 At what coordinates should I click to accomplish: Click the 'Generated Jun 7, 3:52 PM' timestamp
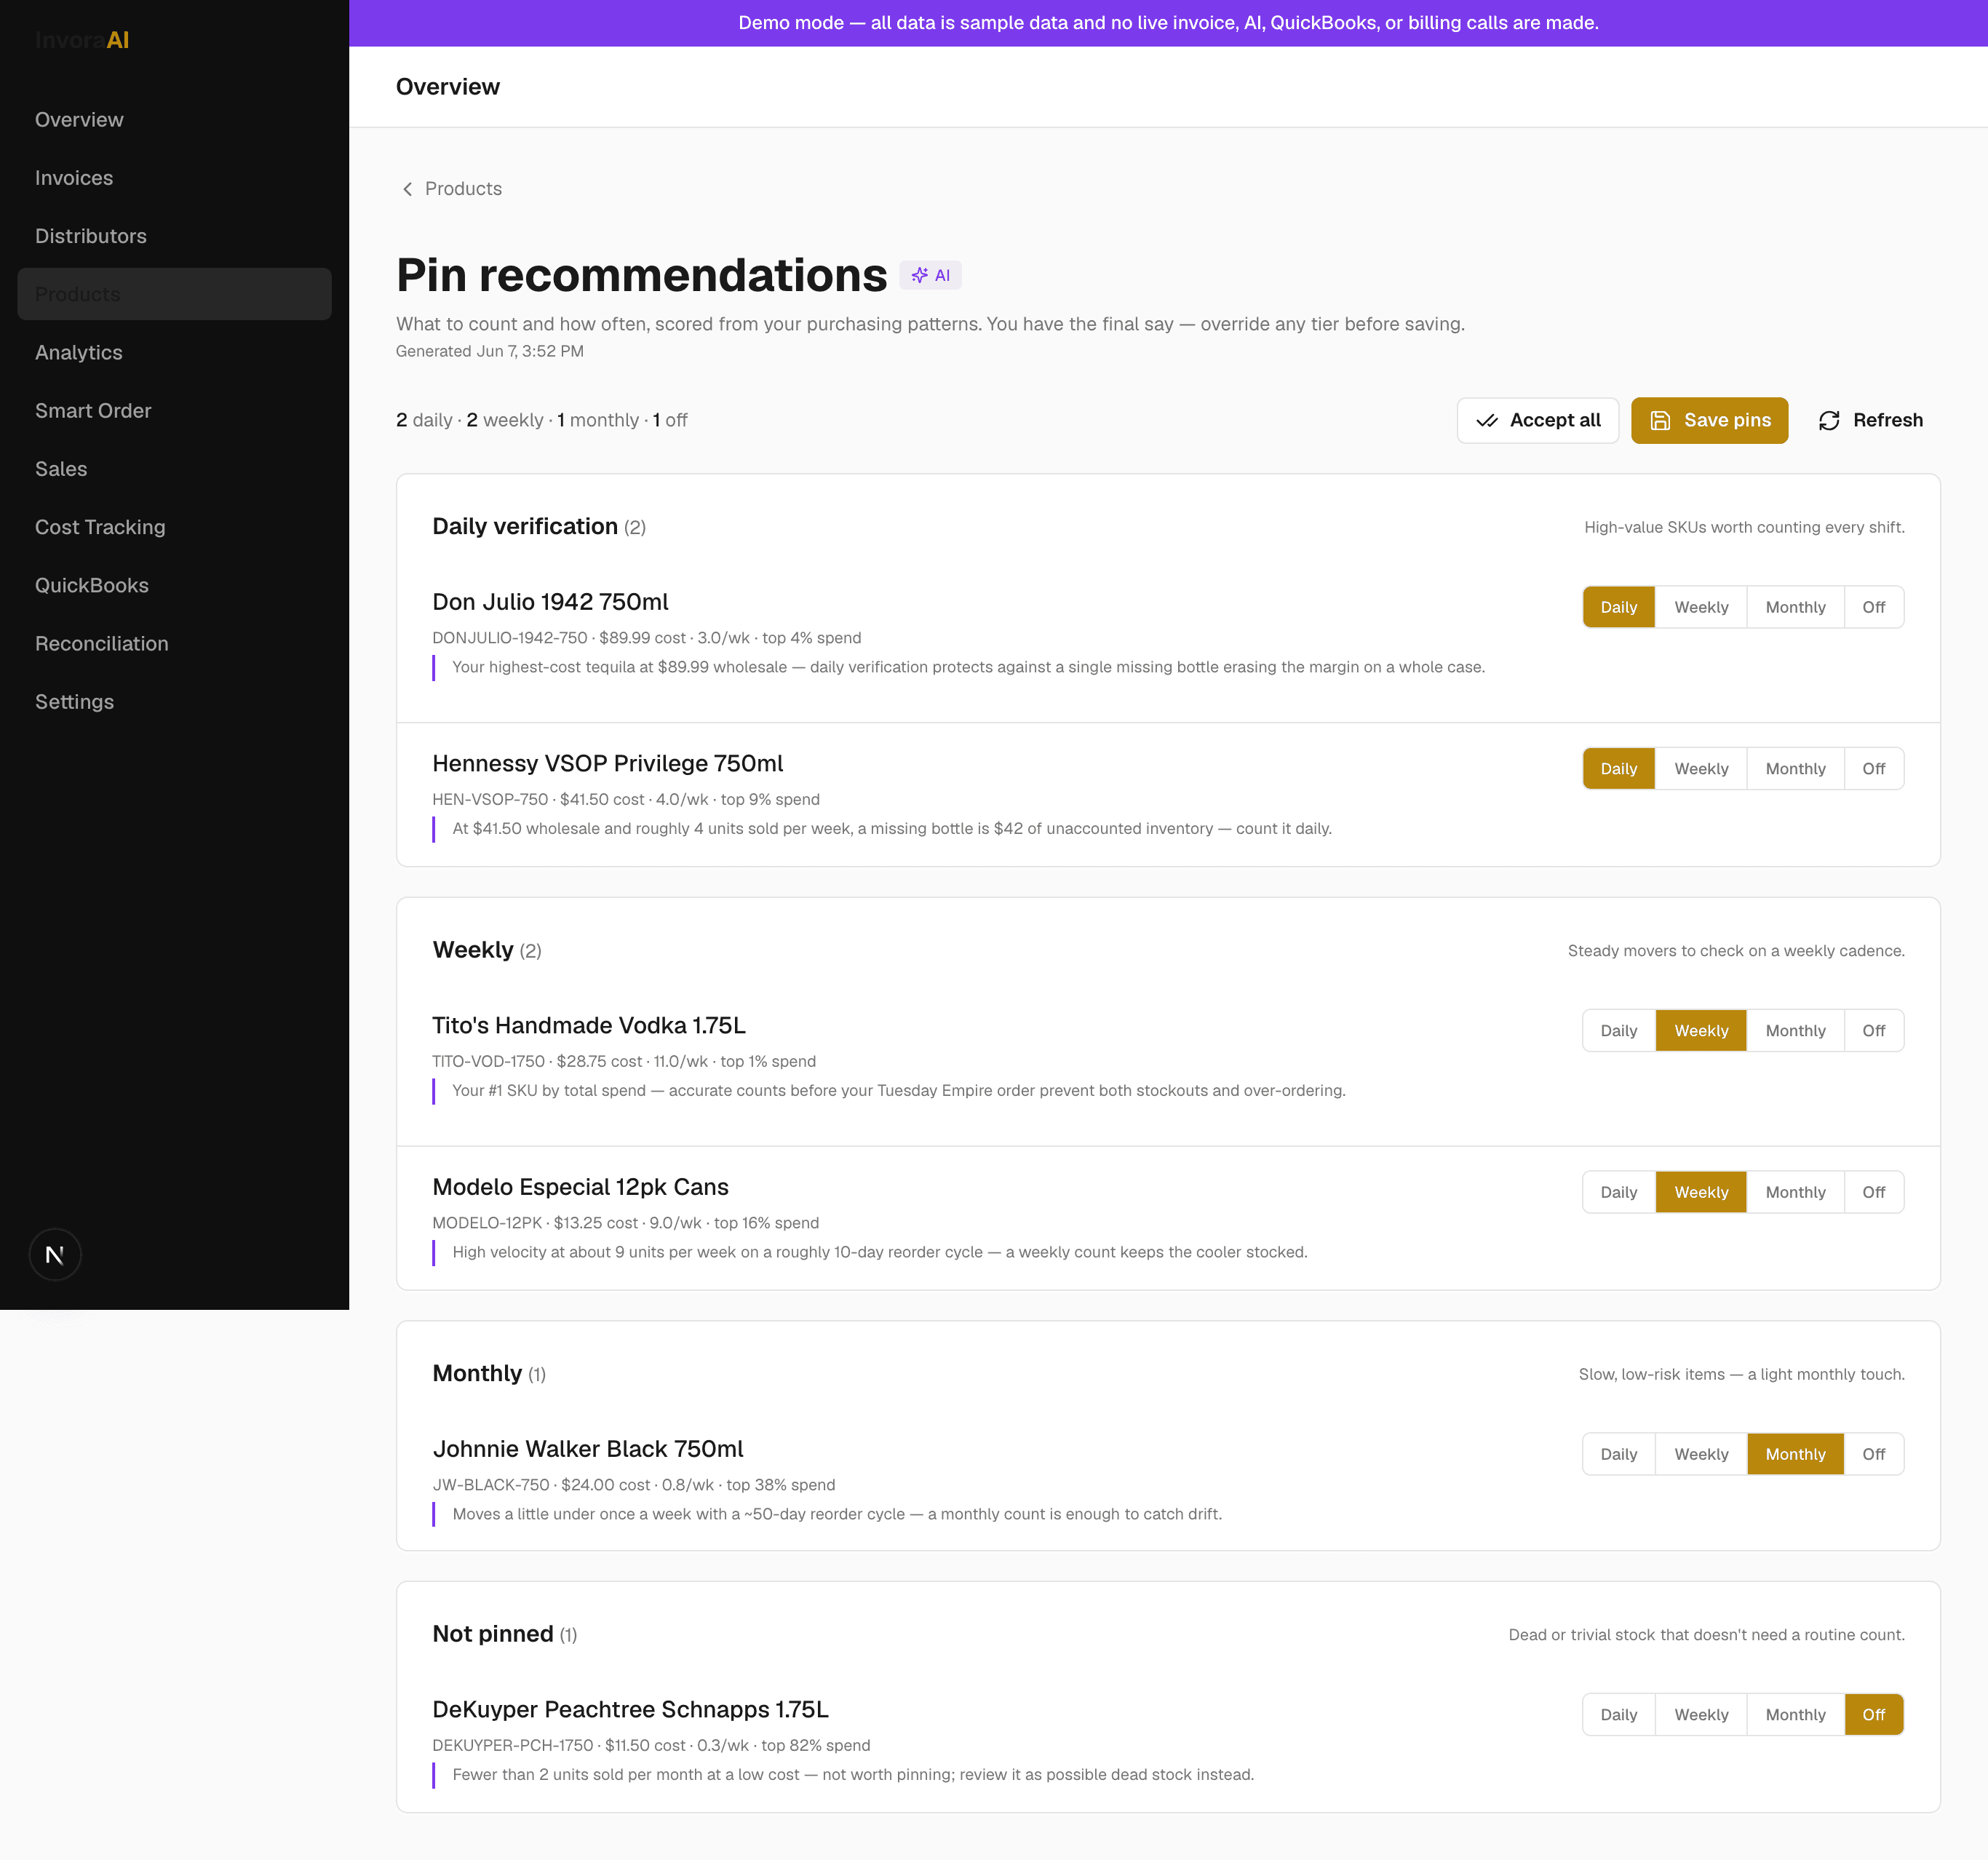[x=490, y=351]
